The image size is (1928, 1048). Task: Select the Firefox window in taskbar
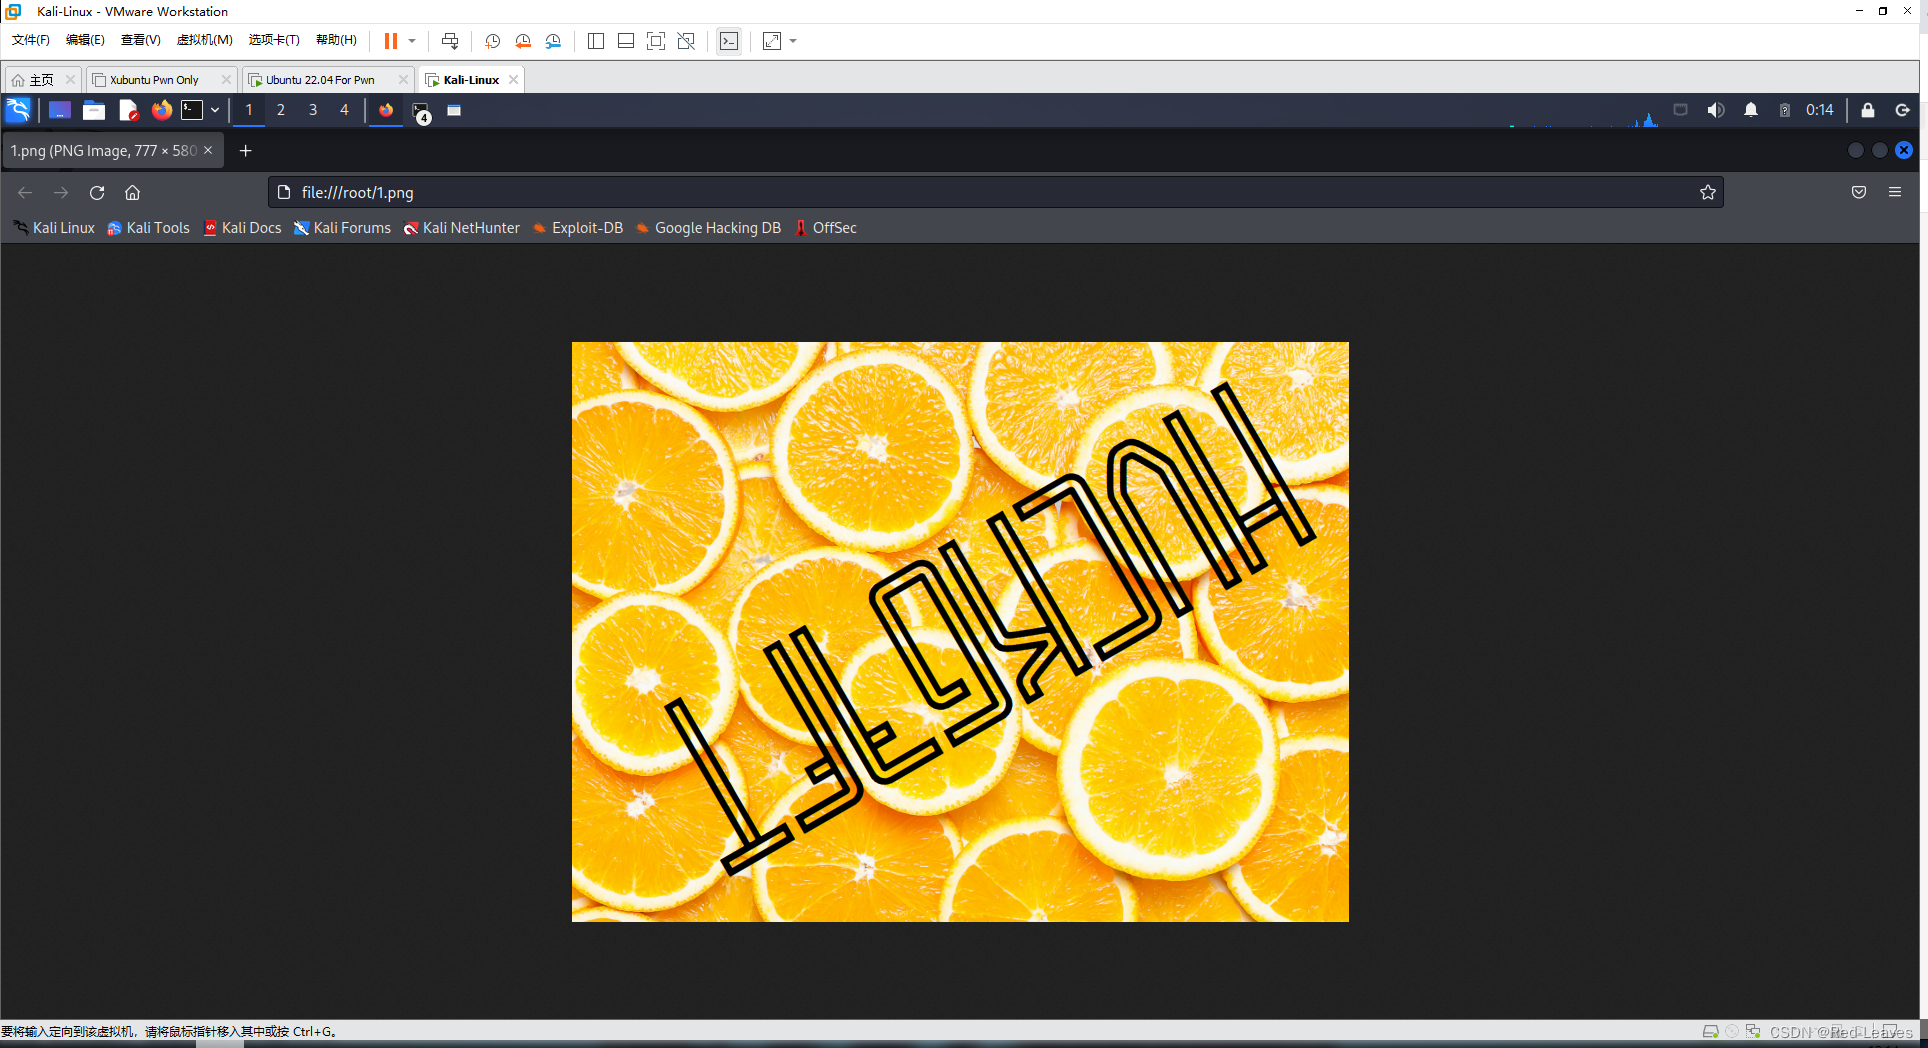386,110
